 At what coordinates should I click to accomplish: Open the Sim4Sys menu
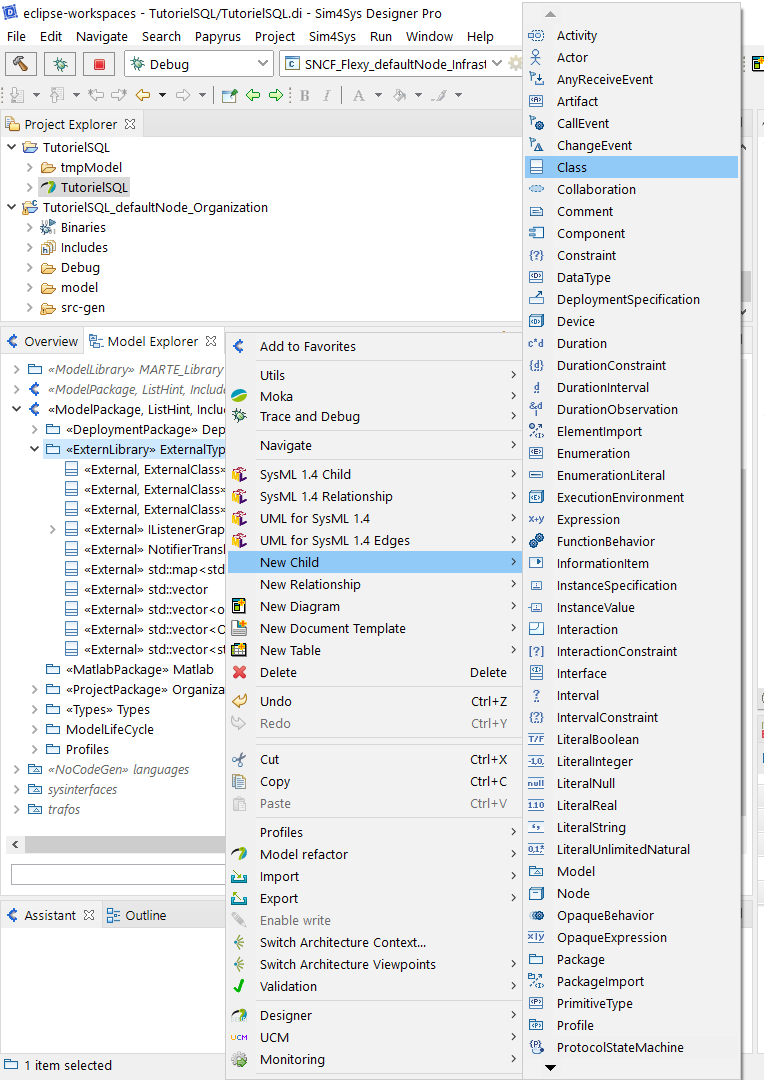click(x=332, y=37)
